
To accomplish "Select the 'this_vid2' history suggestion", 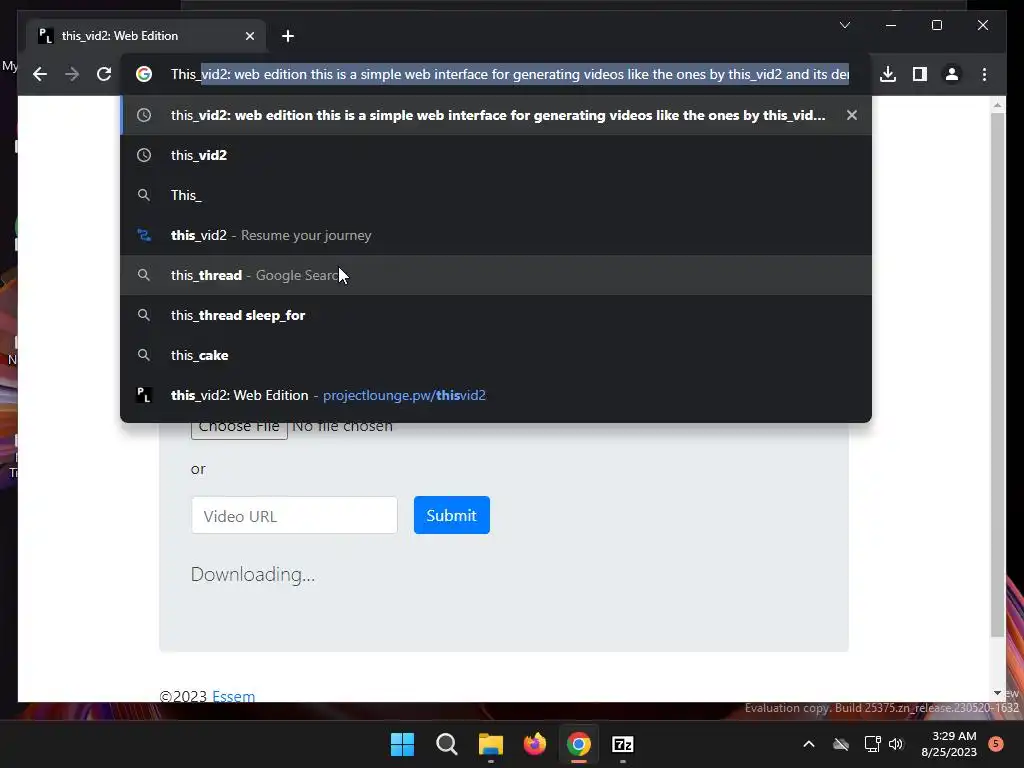I will coord(496,155).
